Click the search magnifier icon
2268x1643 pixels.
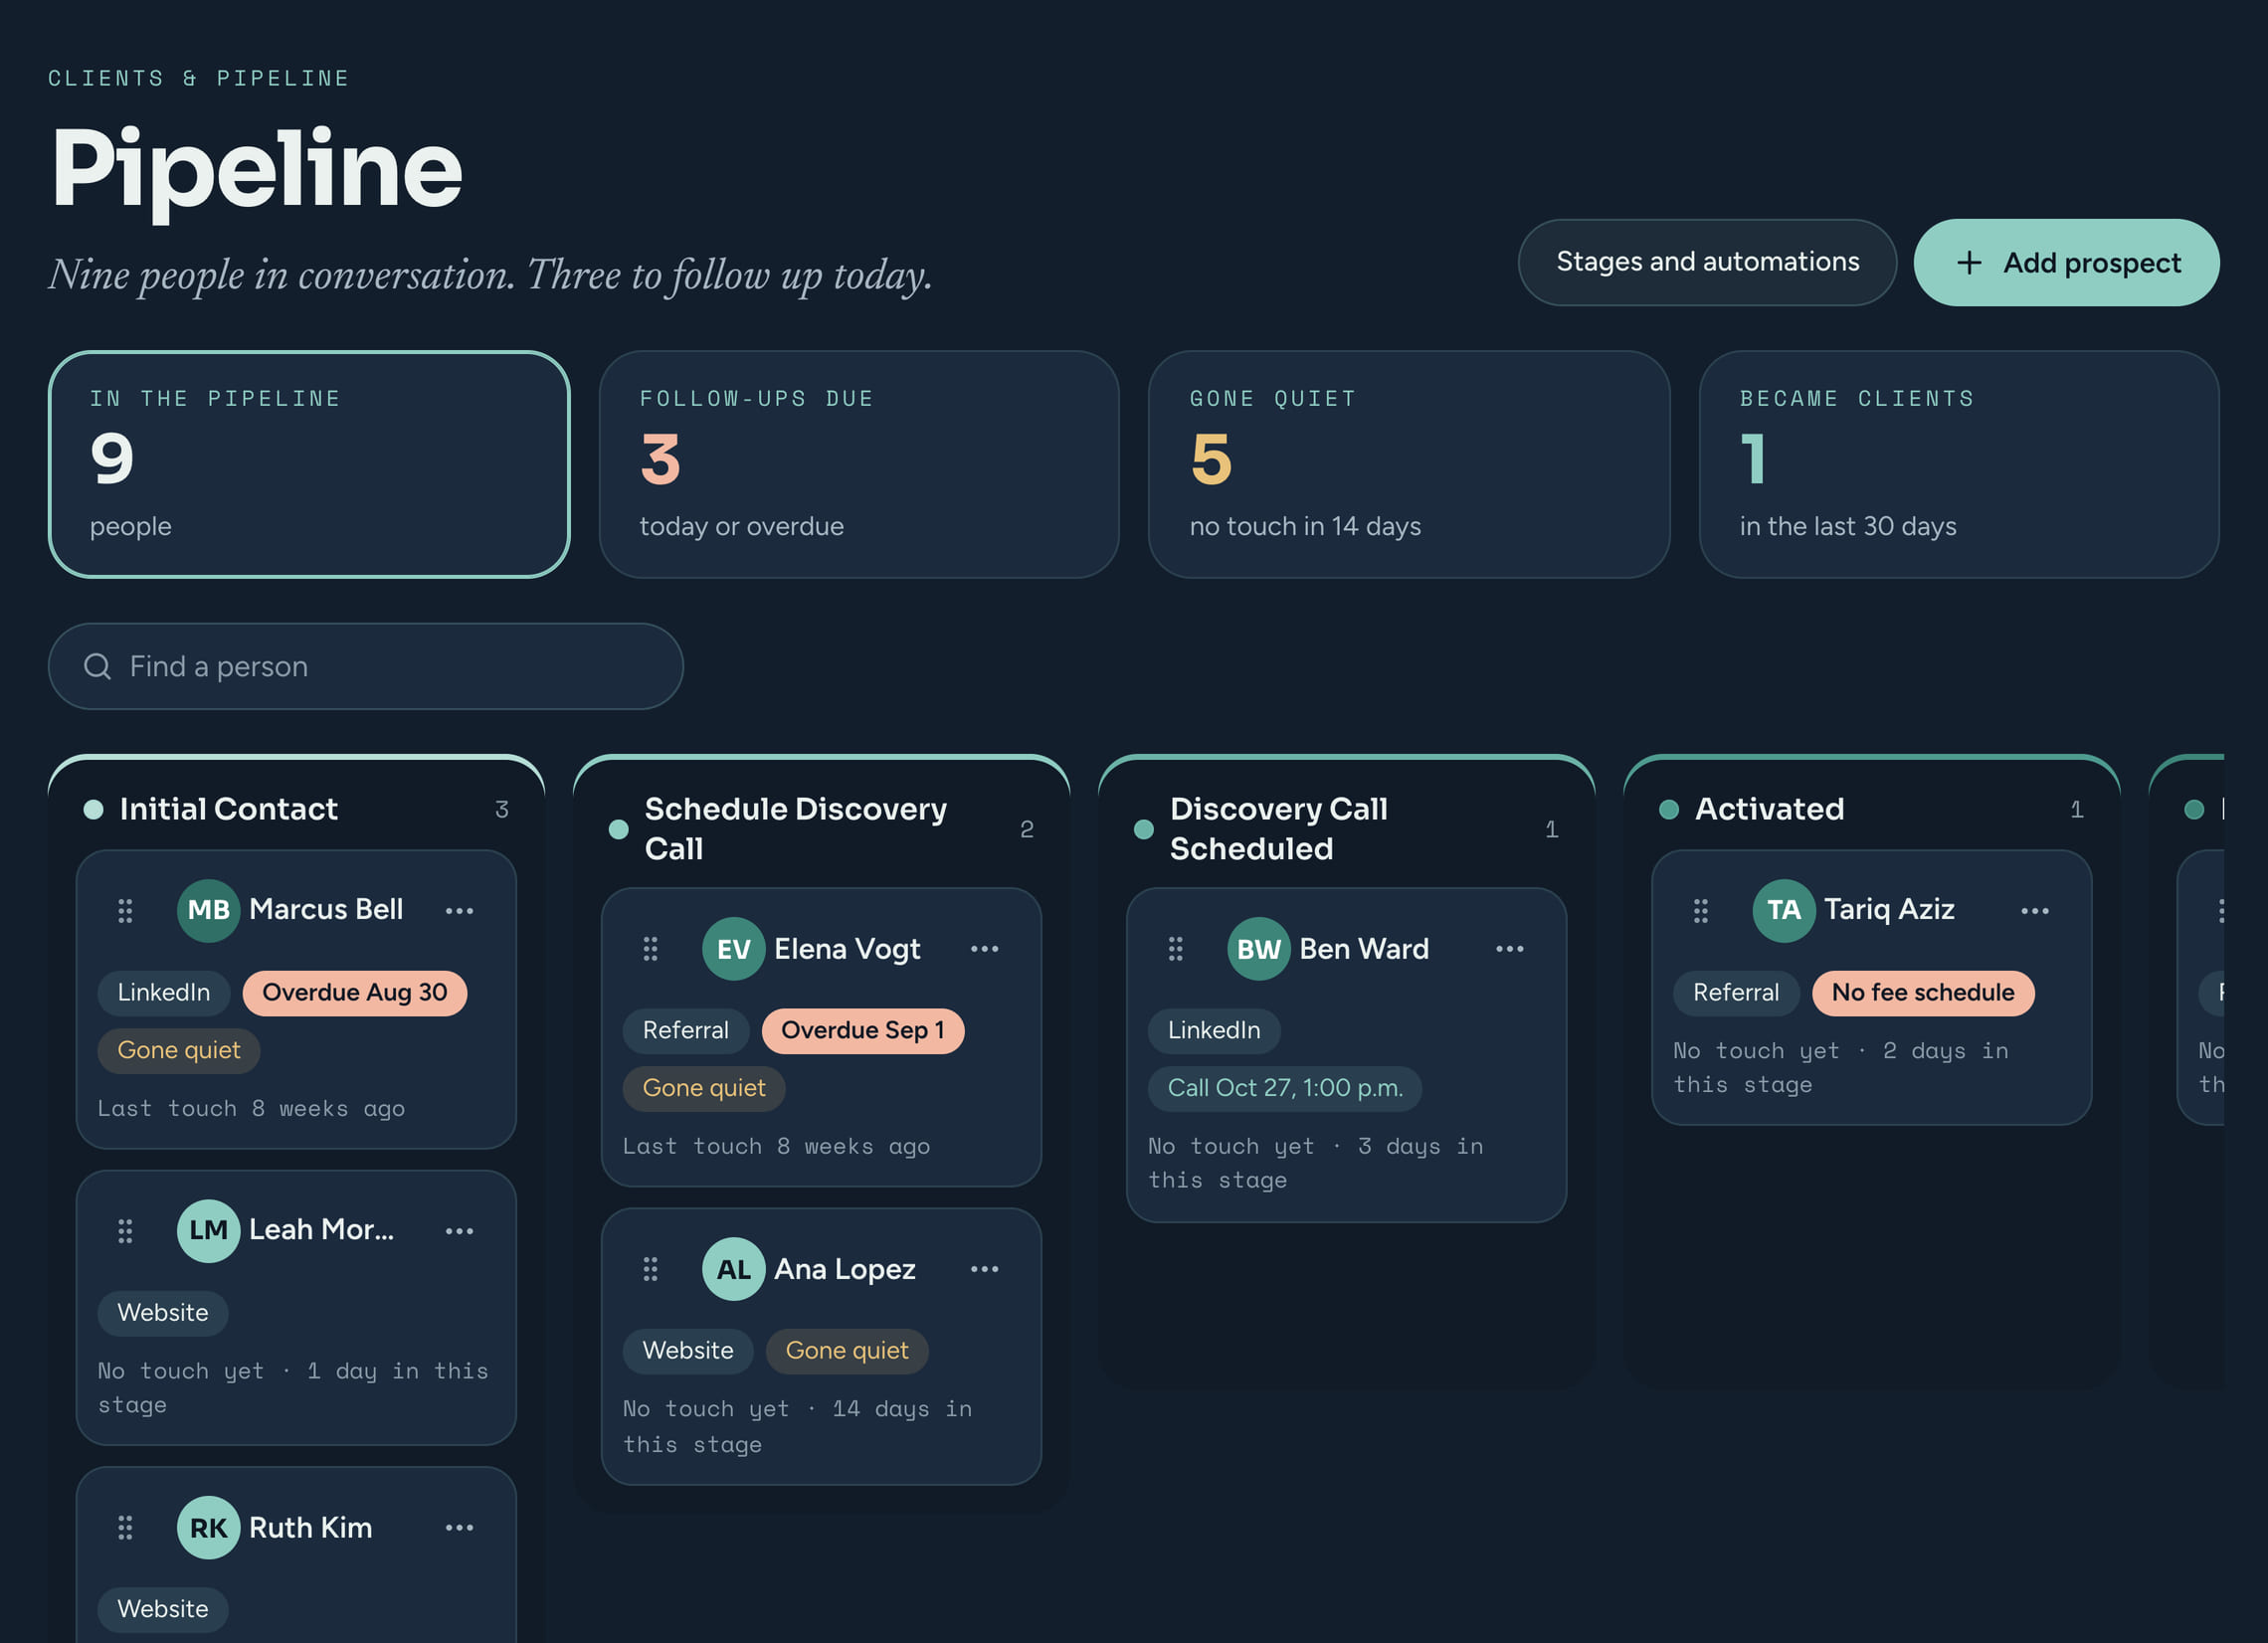pos(97,666)
